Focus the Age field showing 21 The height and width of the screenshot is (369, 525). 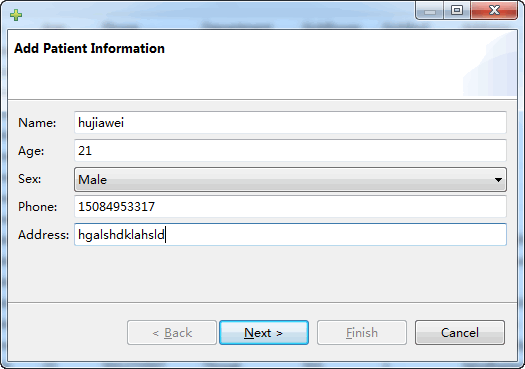click(290, 151)
